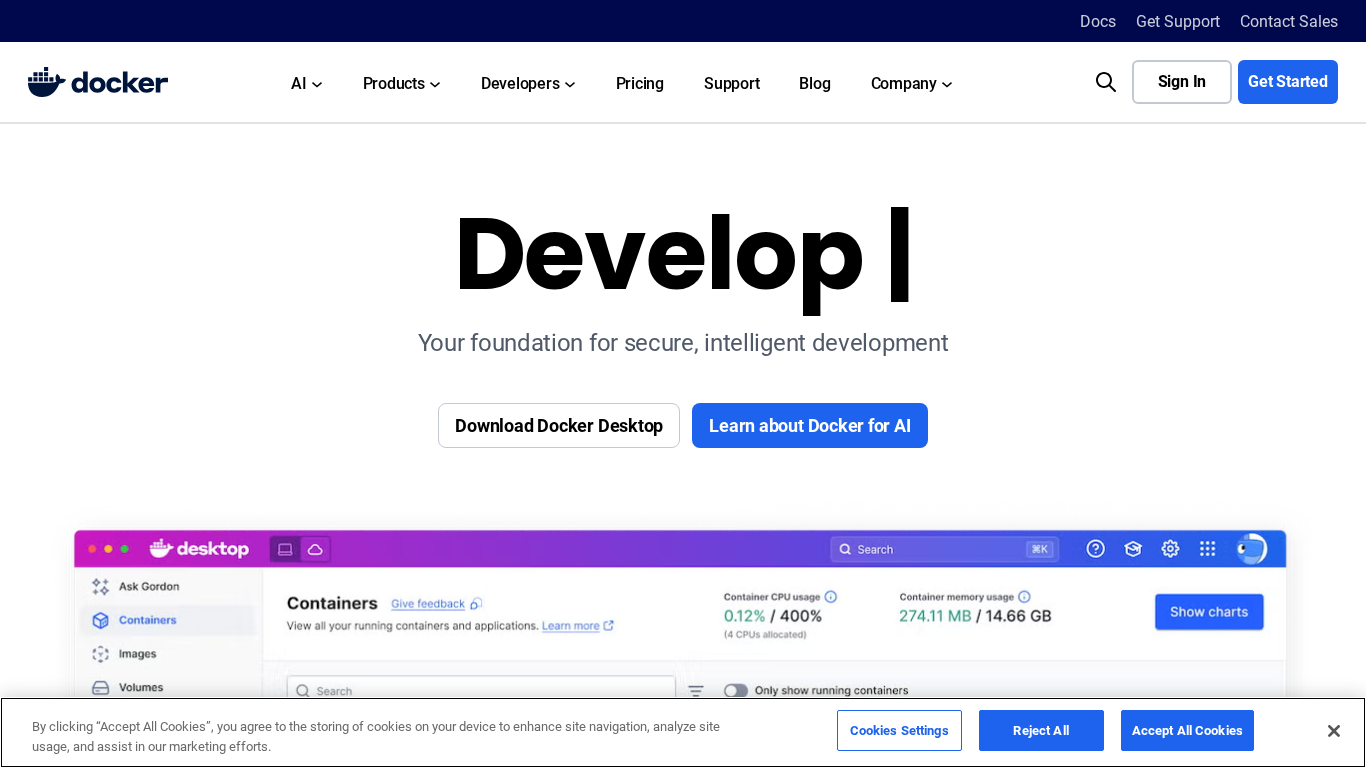Click Show charts button in preview
The width and height of the screenshot is (1366, 768).
pos(1209,612)
